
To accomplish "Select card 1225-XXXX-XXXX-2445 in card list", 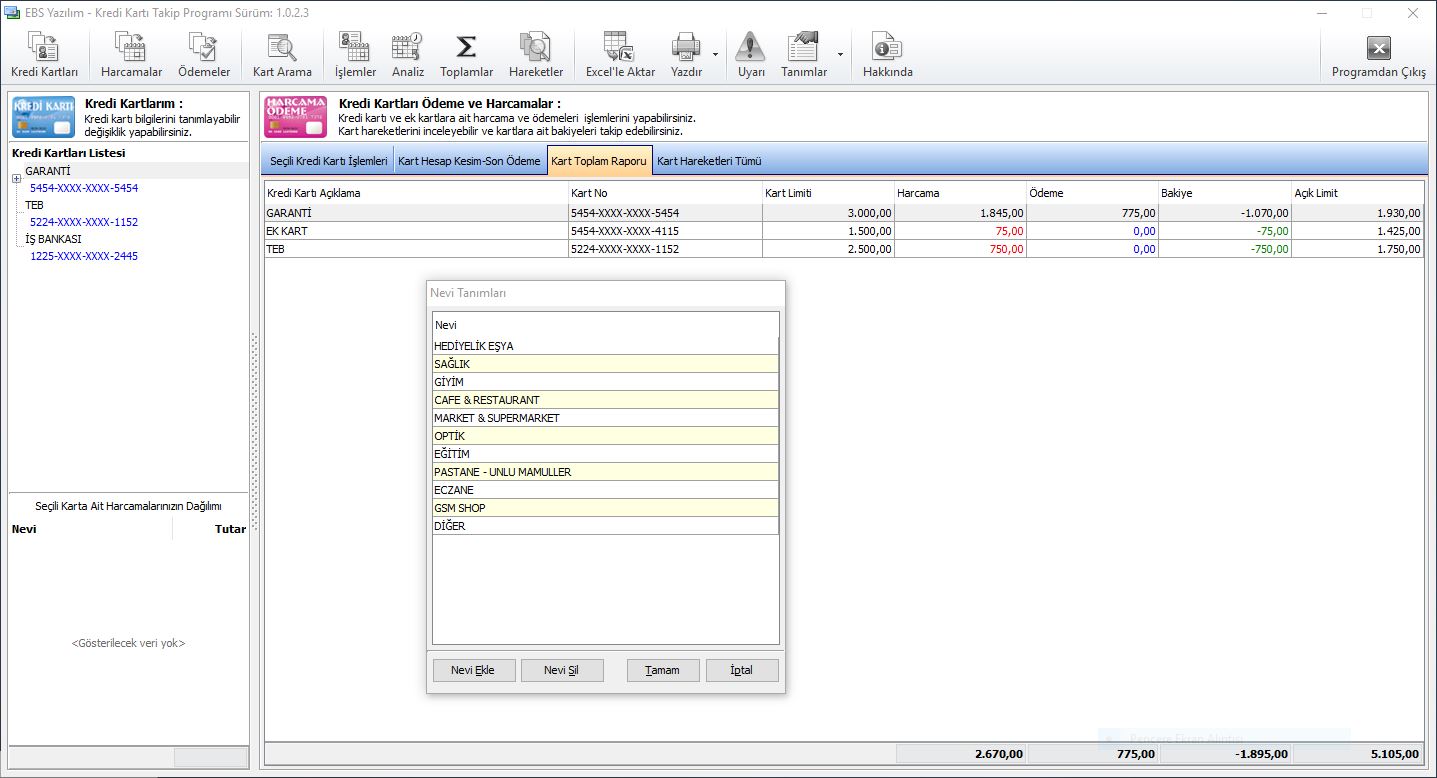I will (x=84, y=256).
